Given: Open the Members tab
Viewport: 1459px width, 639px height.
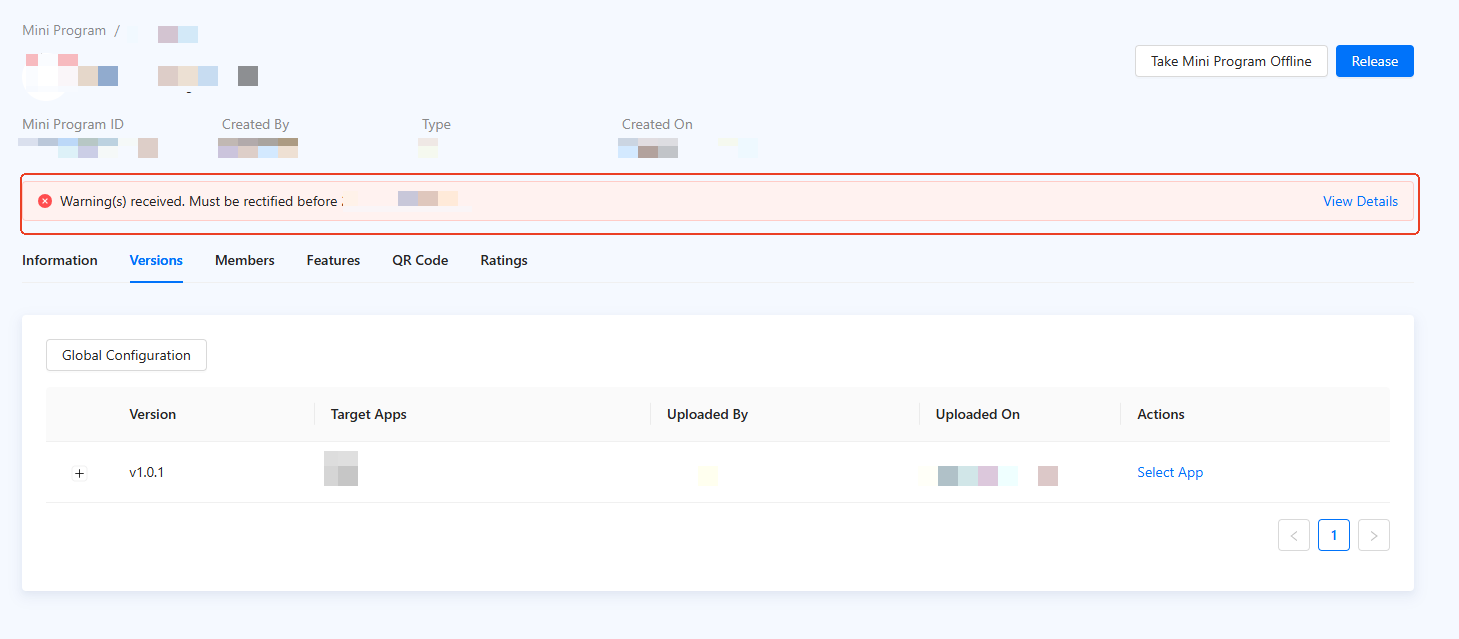Looking at the screenshot, I should (244, 260).
